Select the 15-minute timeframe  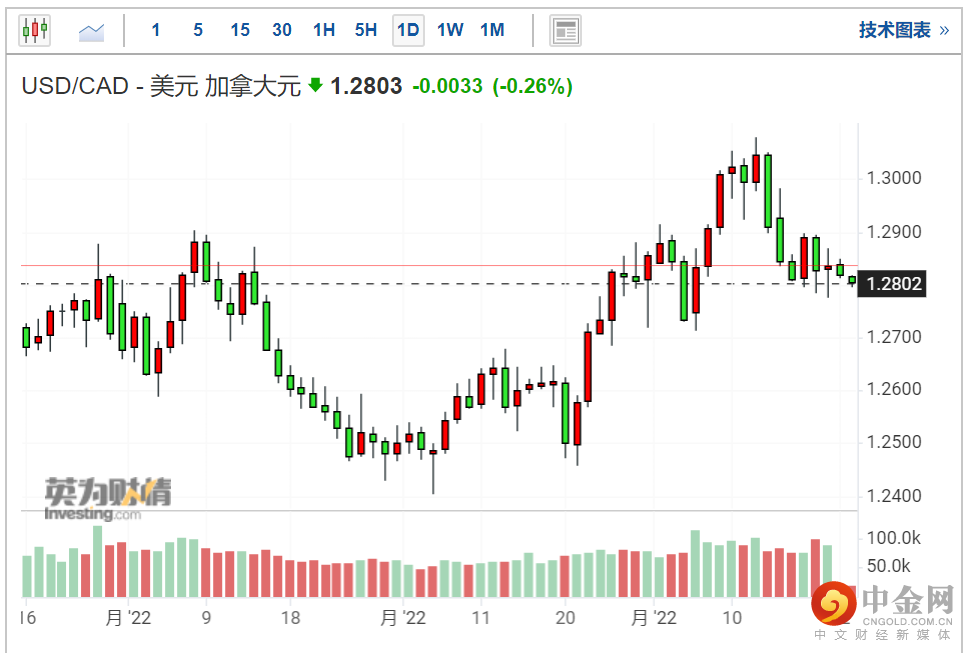pos(240,30)
